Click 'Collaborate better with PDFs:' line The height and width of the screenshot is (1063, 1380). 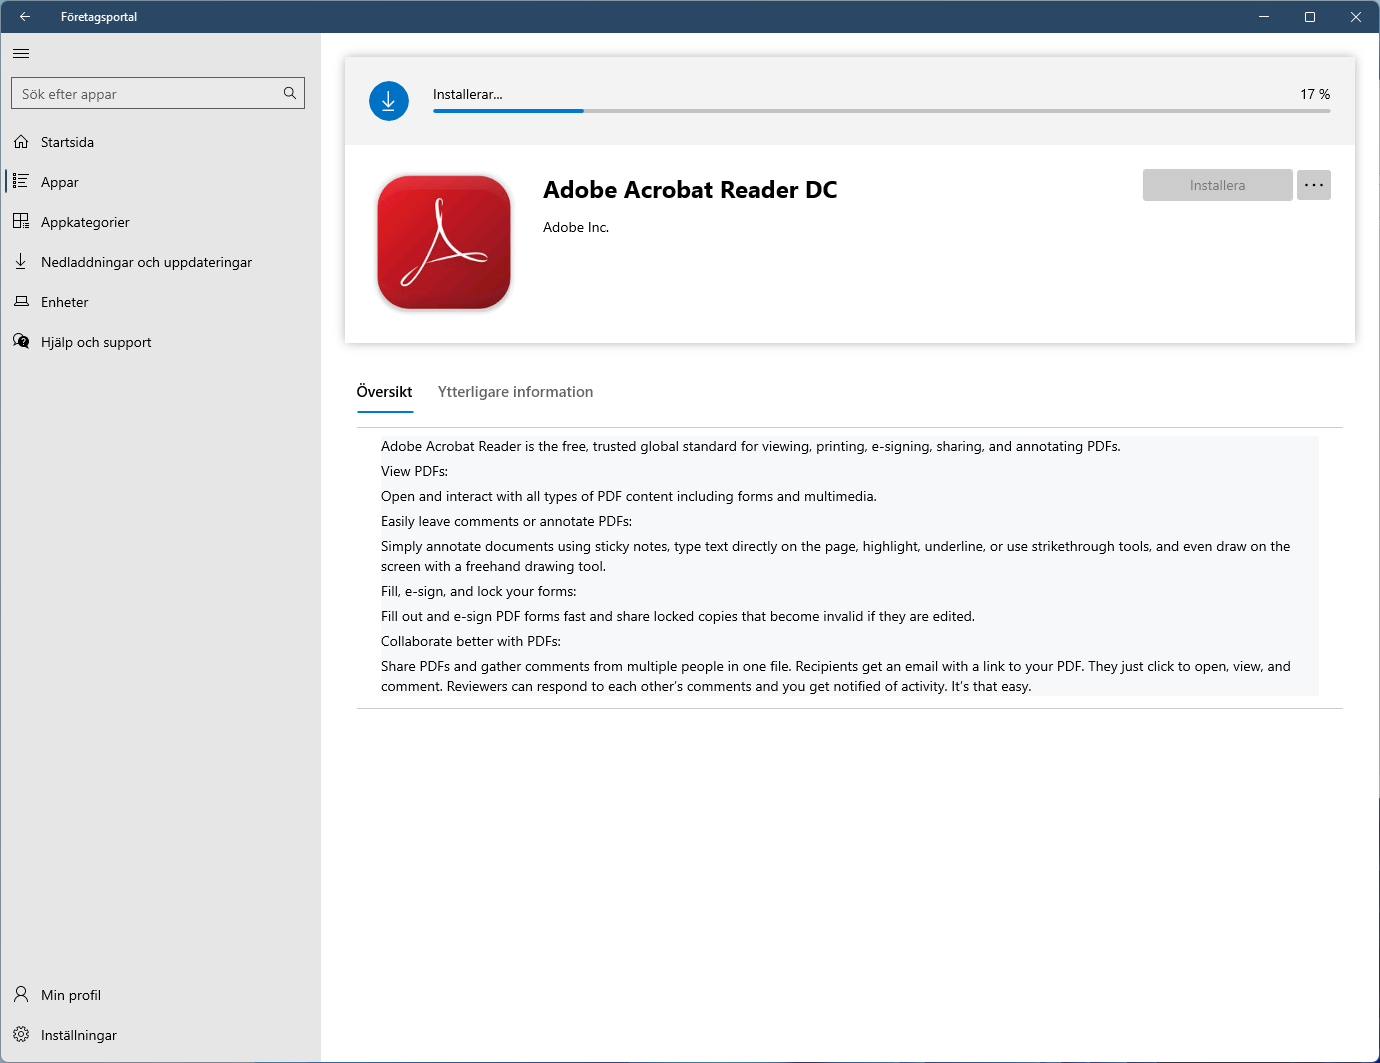pos(471,641)
